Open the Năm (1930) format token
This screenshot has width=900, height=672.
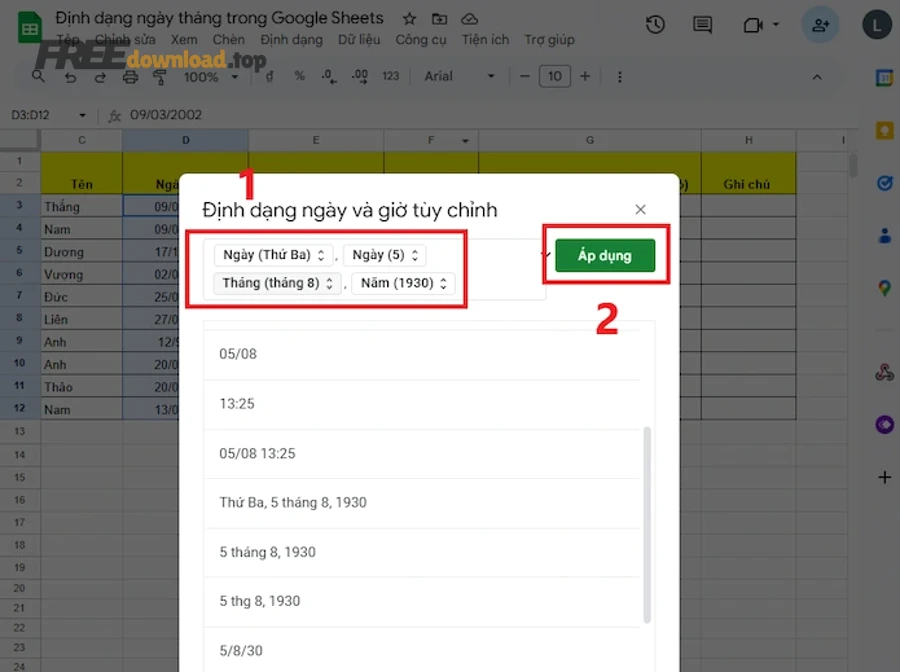point(404,283)
